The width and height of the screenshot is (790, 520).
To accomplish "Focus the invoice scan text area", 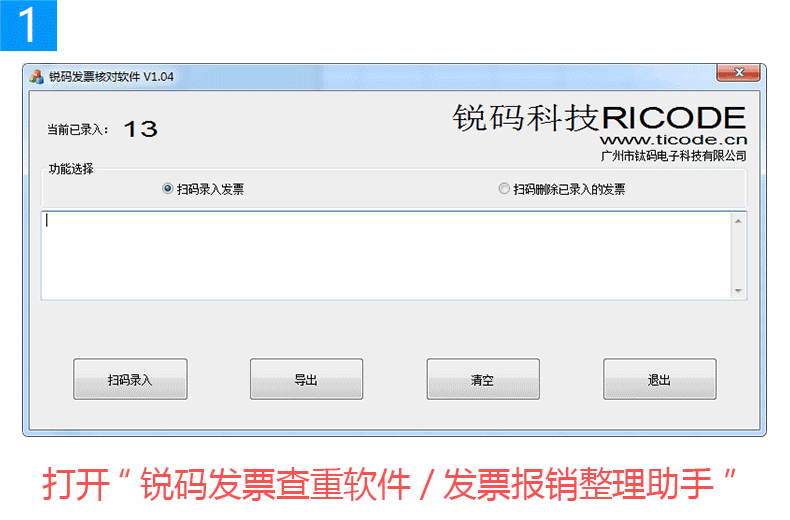I will [x=386, y=255].
